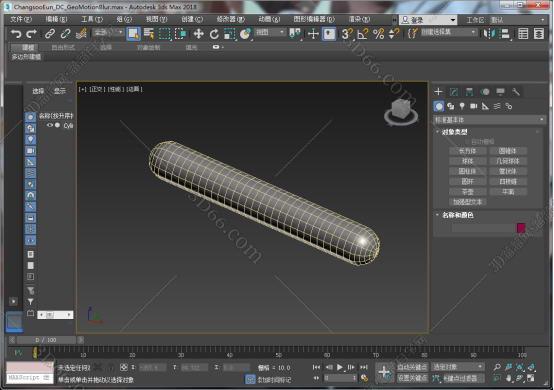Click the 长方体 box primitive button
Image resolution: width=554 pixels, height=390 pixels.
[467, 151]
